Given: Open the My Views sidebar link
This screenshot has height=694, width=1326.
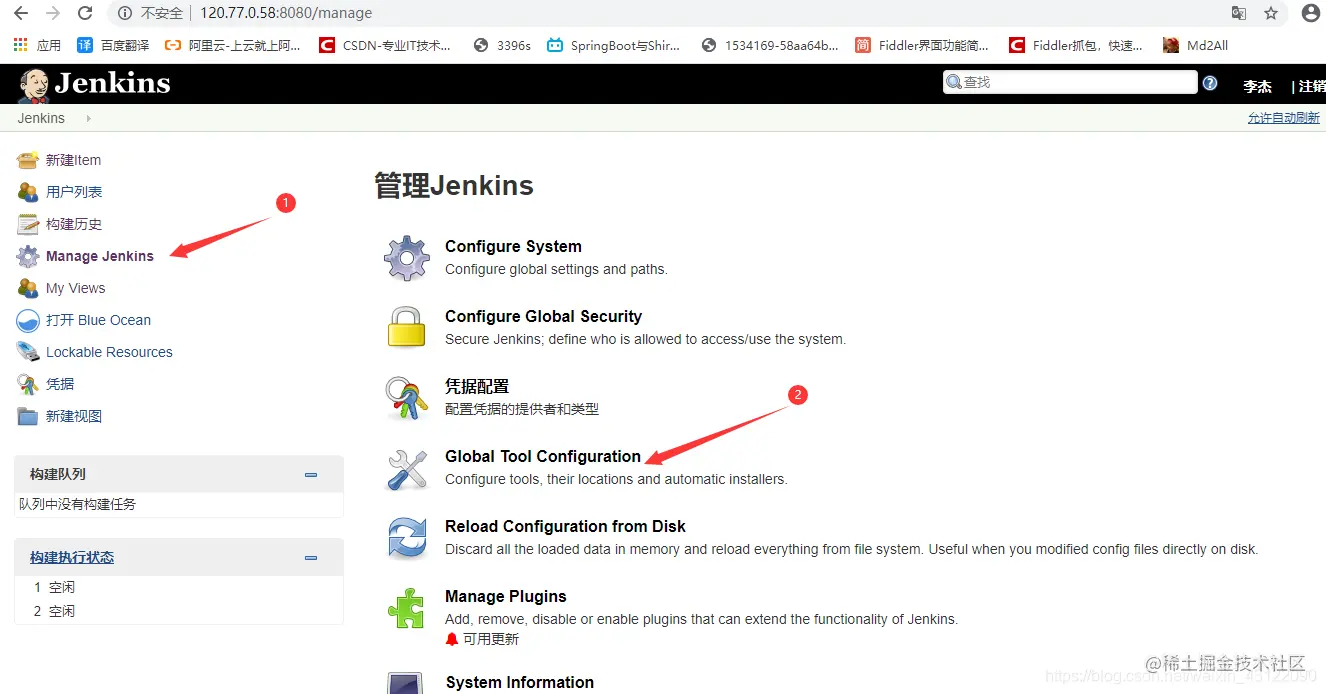Looking at the screenshot, I should pyautogui.click(x=76, y=288).
